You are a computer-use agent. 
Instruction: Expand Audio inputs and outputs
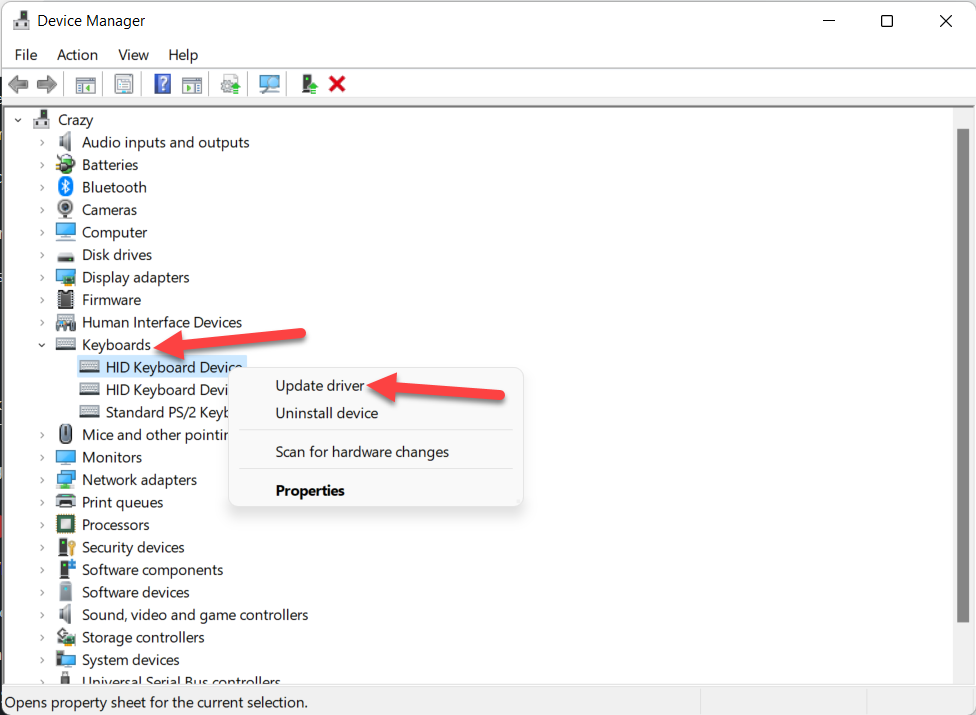click(42, 142)
